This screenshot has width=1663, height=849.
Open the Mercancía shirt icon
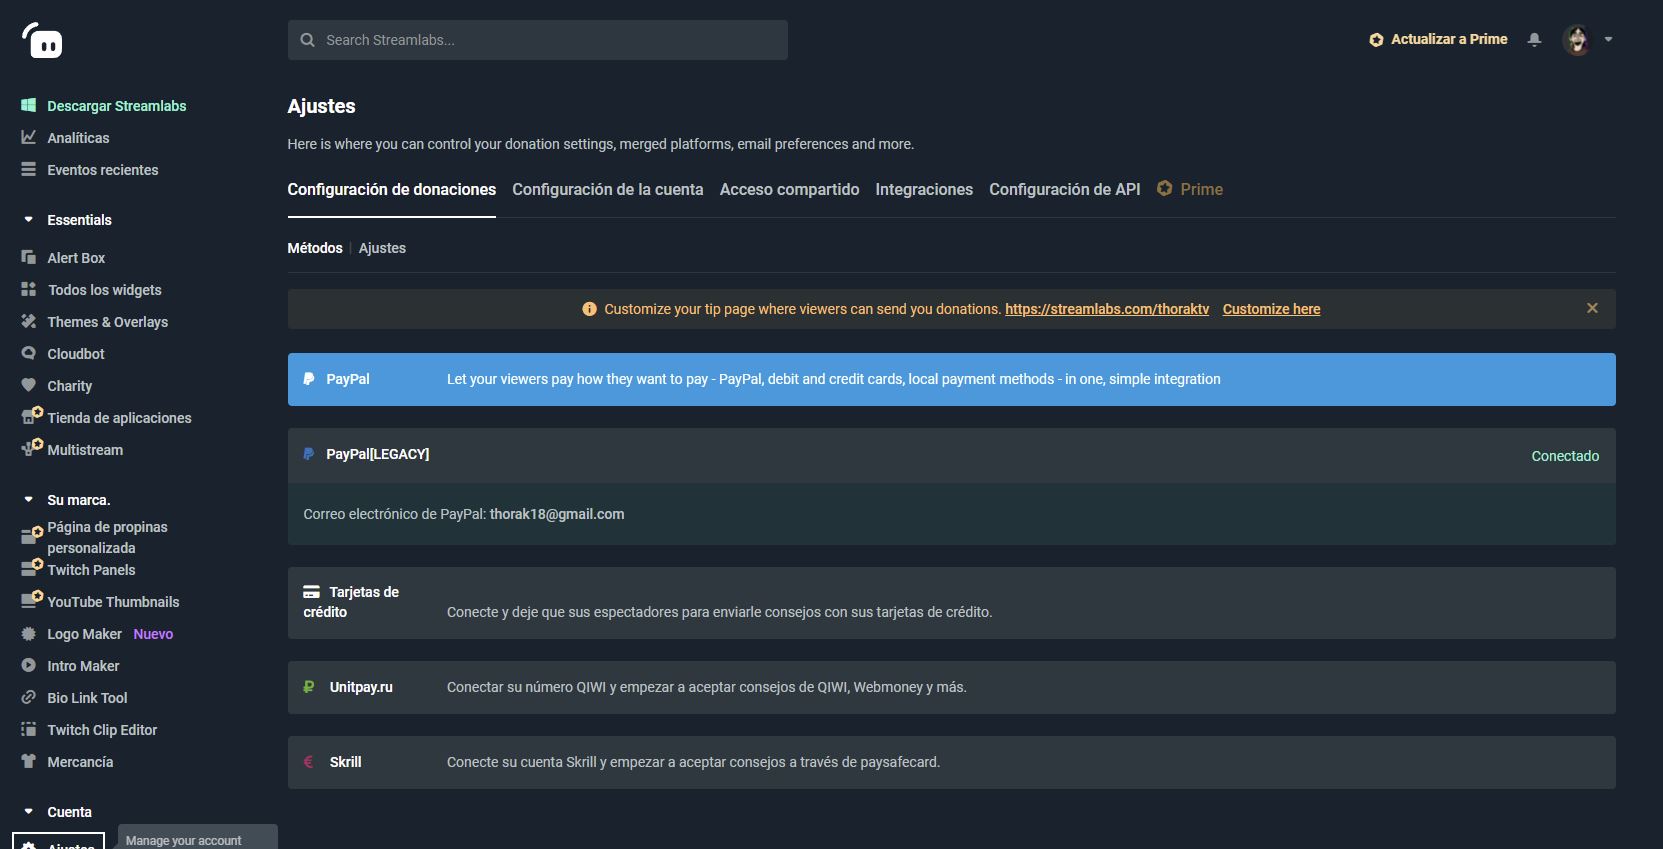[29, 762]
